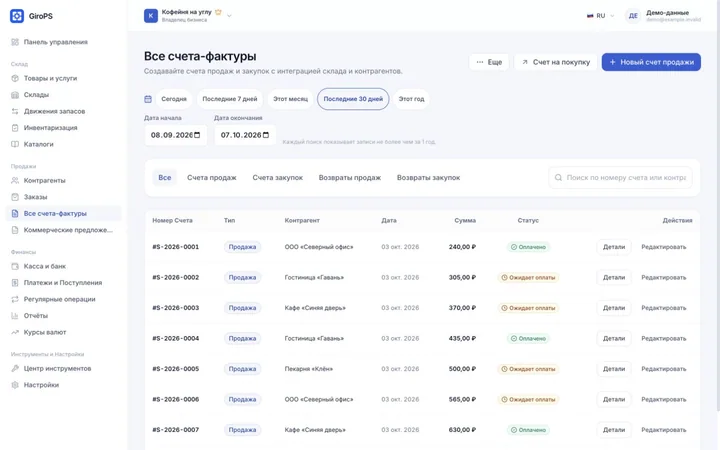
Task: Click invoice number #S-2026-0003
Action: [176, 308]
